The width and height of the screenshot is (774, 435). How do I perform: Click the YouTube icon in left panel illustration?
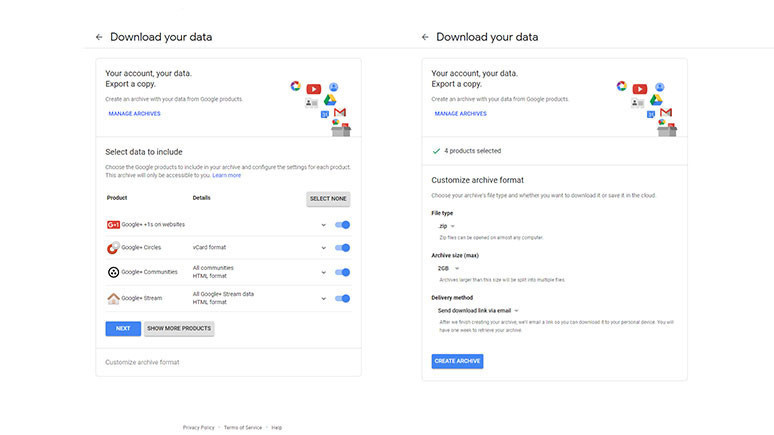(x=313, y=89)
